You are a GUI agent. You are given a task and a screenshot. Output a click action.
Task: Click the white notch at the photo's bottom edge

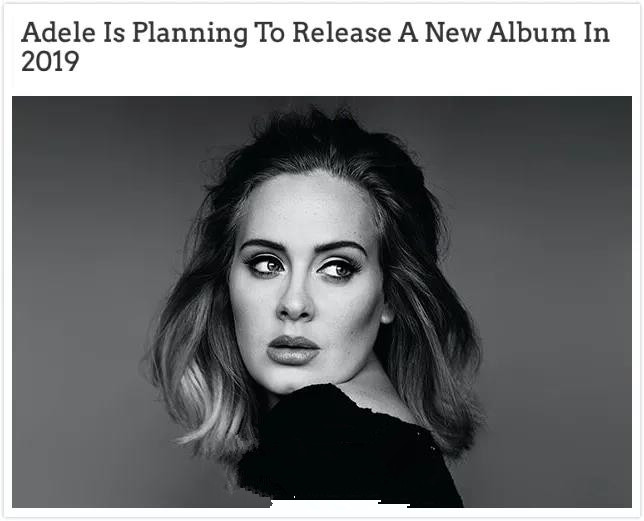click(337, 504)
